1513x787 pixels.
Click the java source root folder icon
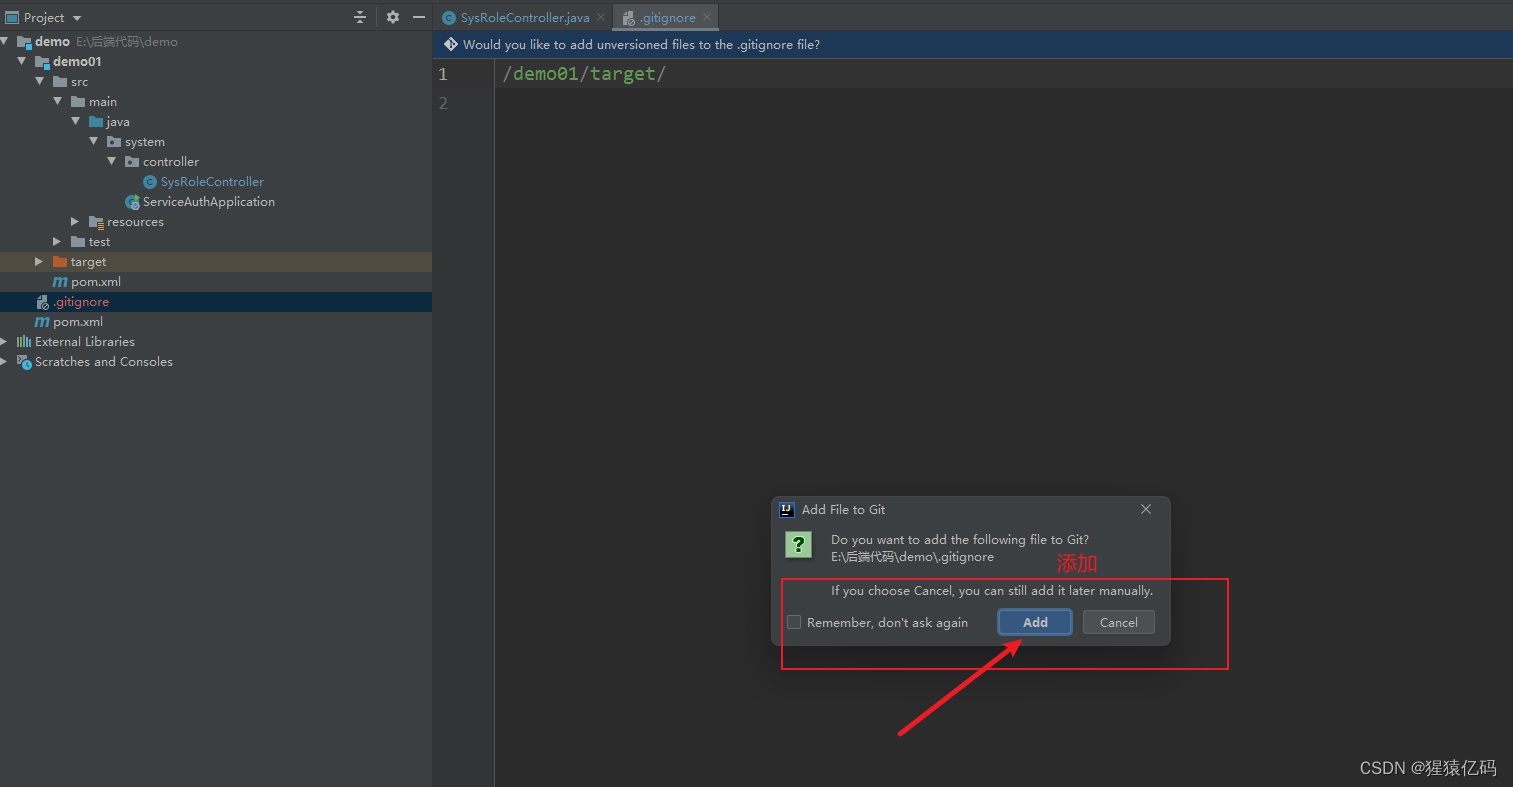pos(96,122)
